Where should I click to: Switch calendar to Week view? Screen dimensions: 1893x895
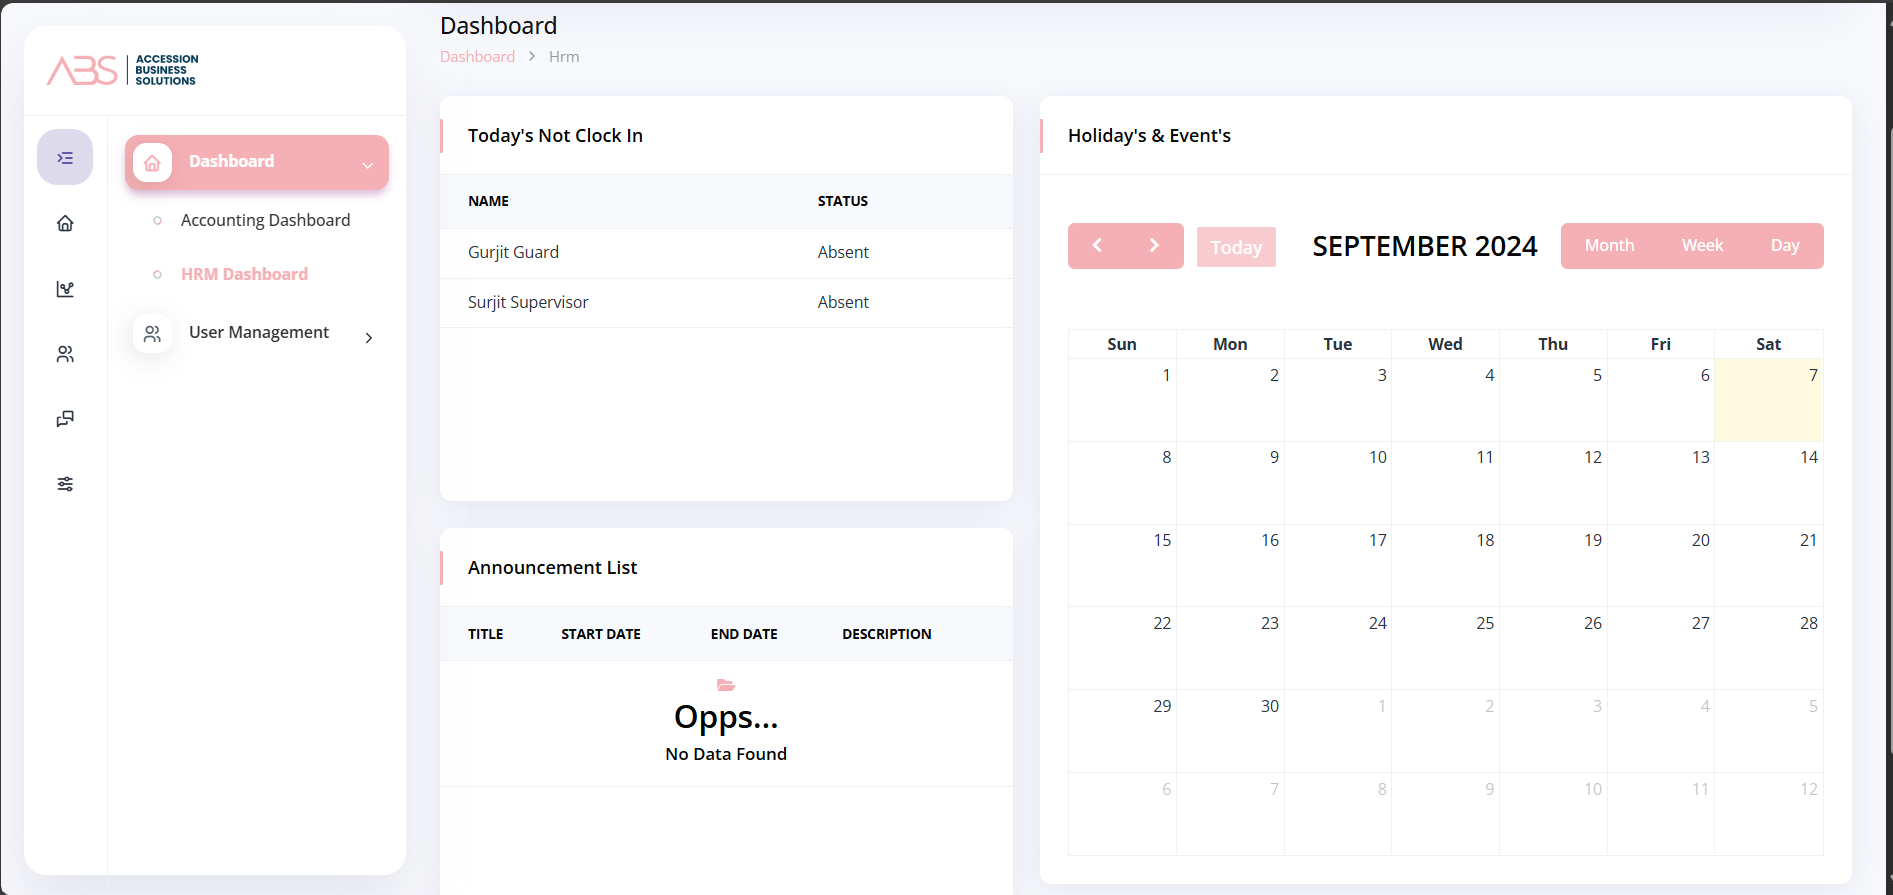pyautogui.click(x=1702, y=246)
